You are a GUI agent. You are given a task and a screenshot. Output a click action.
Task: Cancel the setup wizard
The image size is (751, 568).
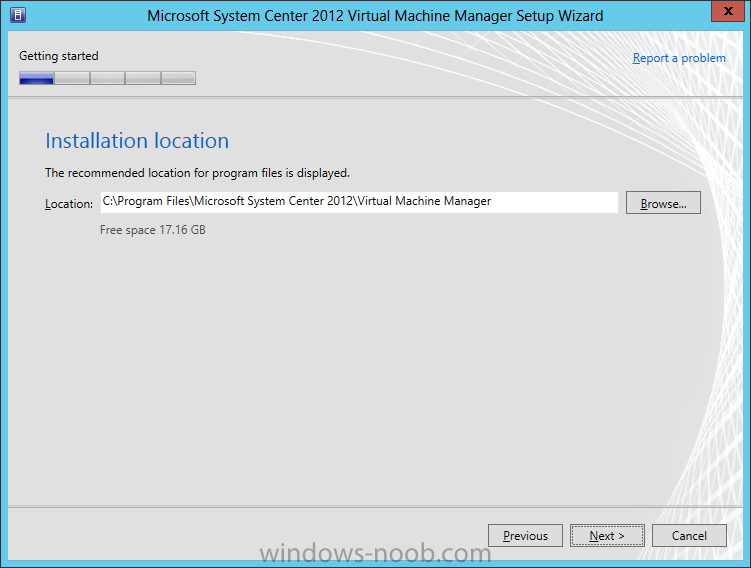click(689, 535)
